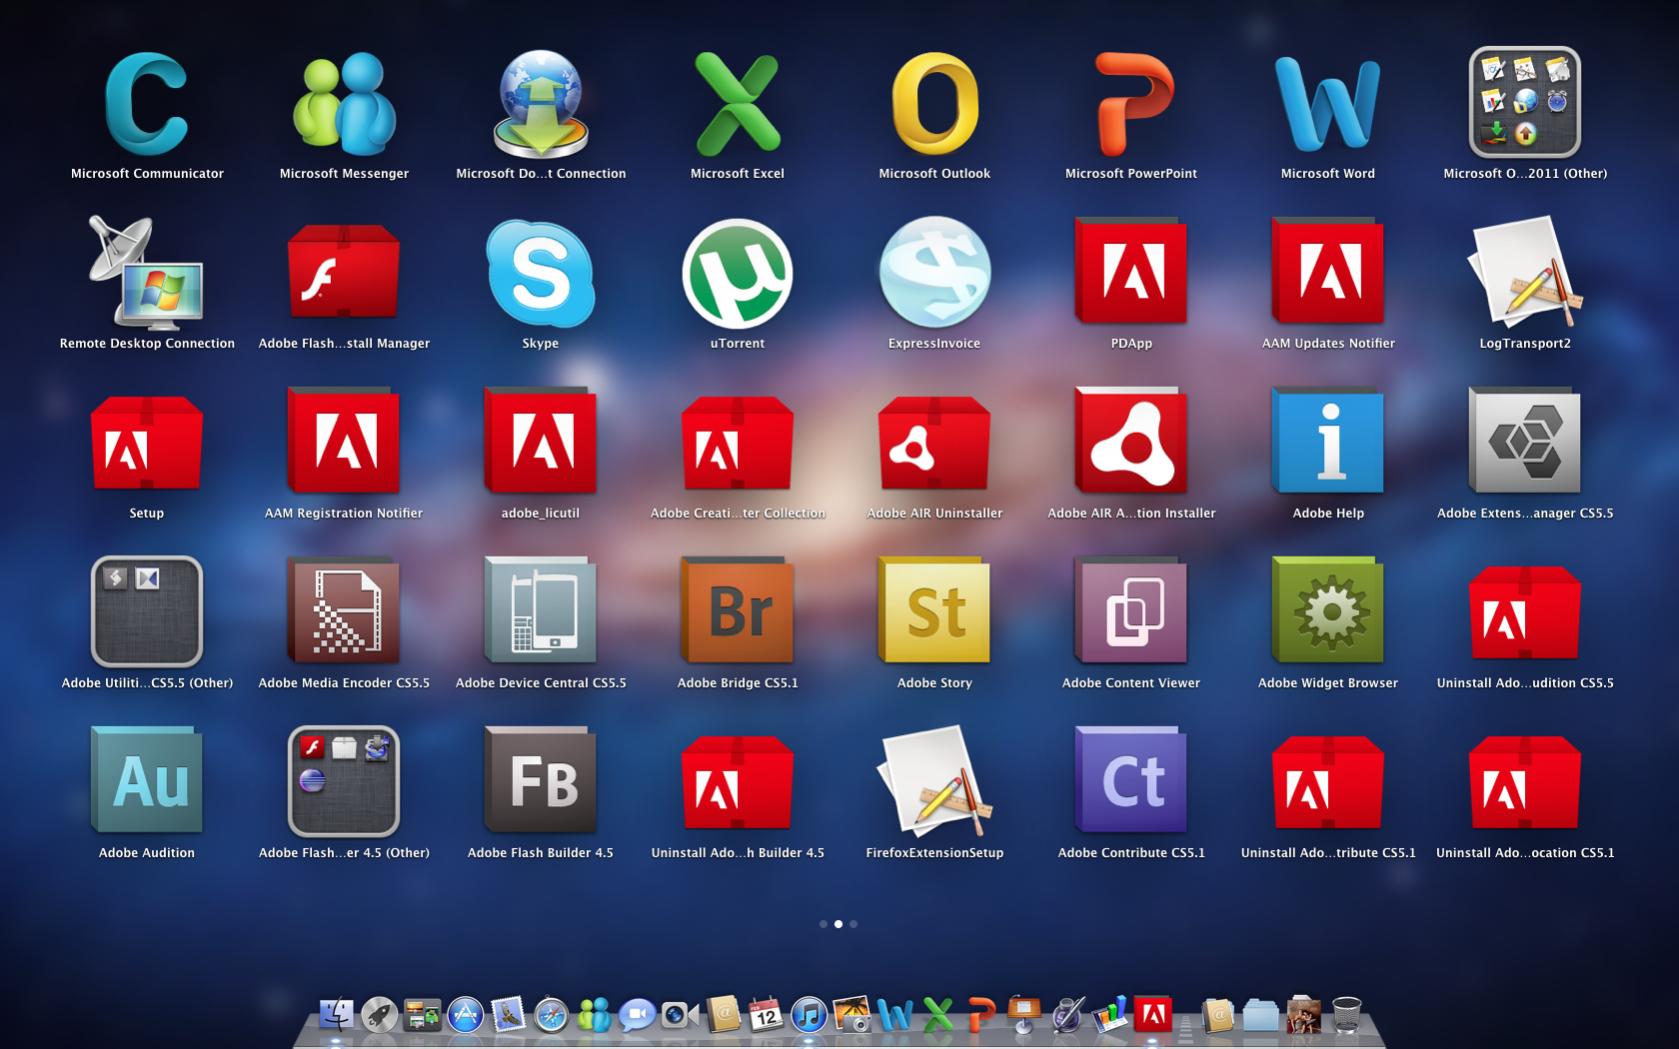This screenshot has width=1679, height=1049.
Task: Run Uninstall Adobe Flash Builder 4.5
Action: [x=737, y=783]
